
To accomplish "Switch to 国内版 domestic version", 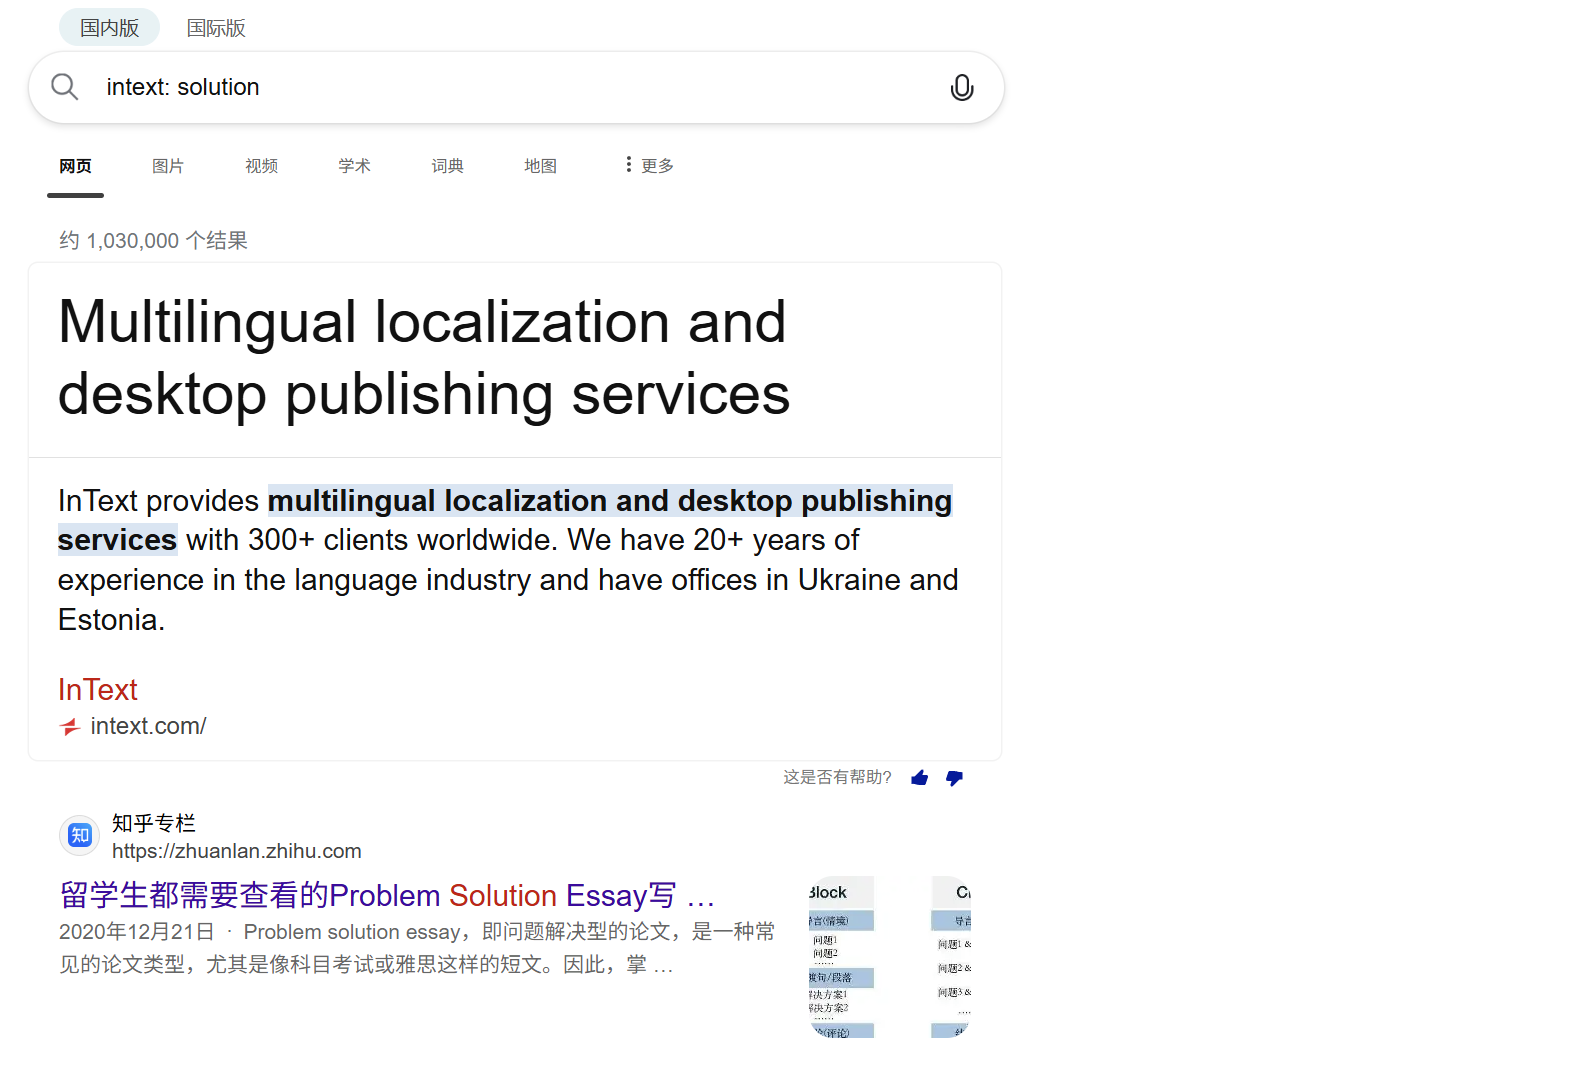I will tap(110, 28).
